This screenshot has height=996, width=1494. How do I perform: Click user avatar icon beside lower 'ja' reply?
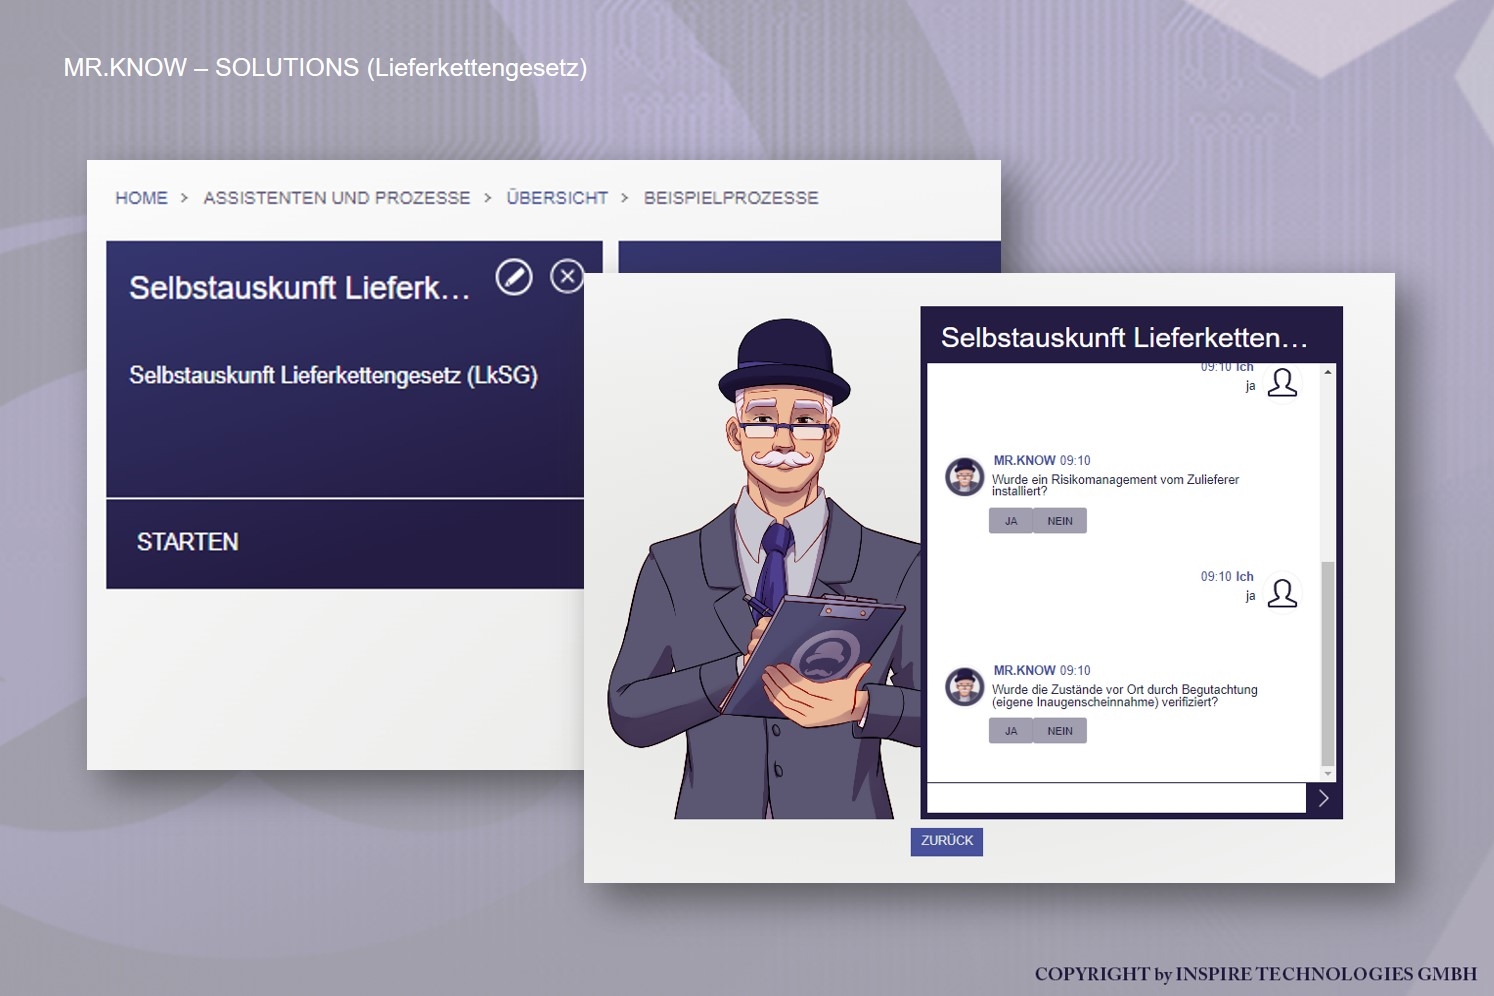(x=1282, y=593)
